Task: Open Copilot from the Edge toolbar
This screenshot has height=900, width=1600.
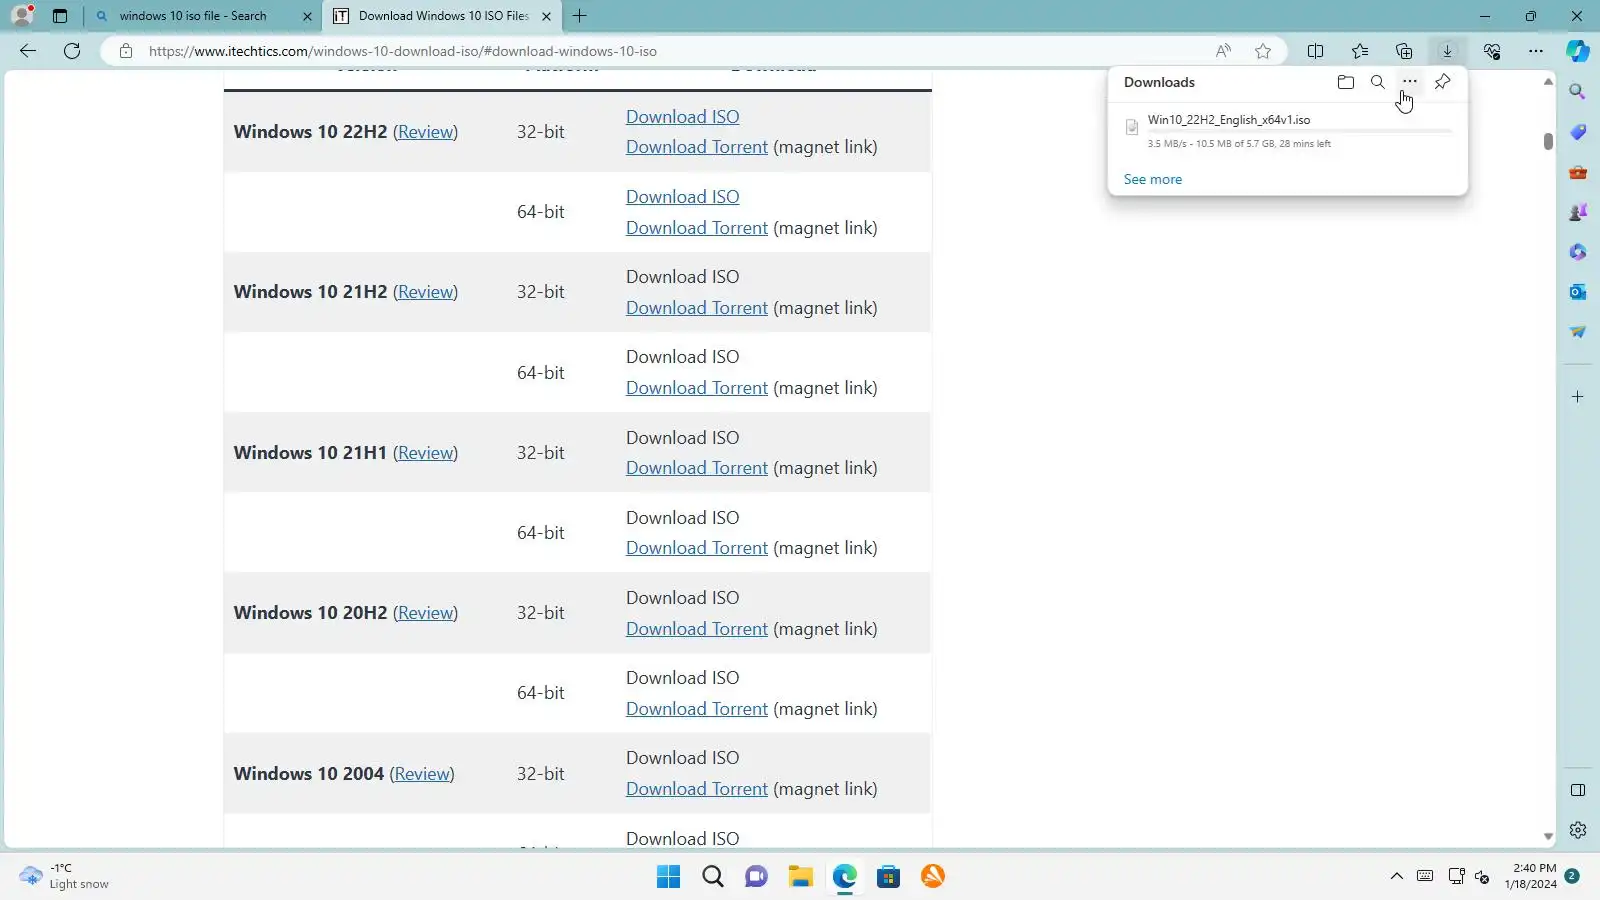Action: [1578, 51]
